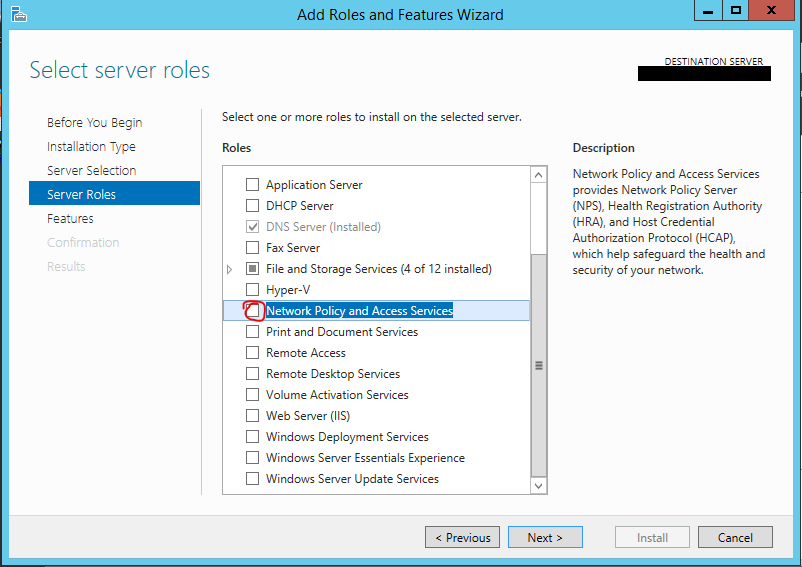
Task: Click the wizard icon in title bar
Action: (18, 14)
